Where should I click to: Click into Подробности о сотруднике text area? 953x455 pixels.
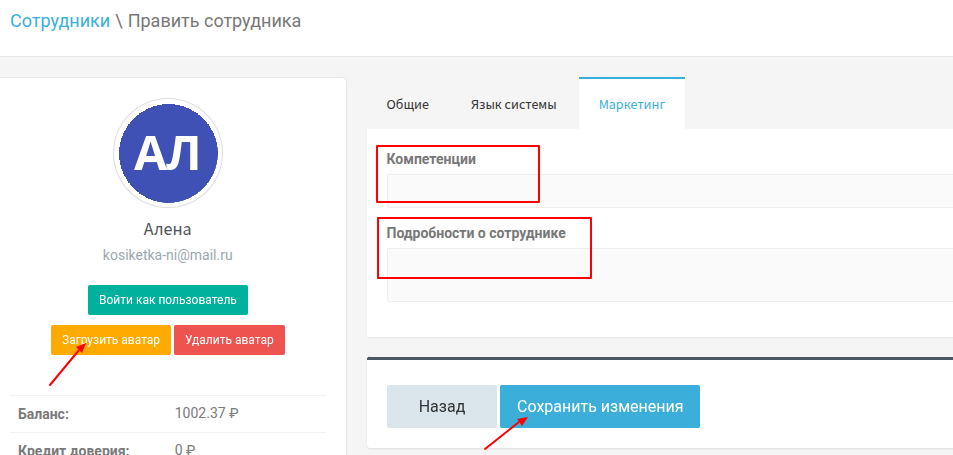click(668, 275)
